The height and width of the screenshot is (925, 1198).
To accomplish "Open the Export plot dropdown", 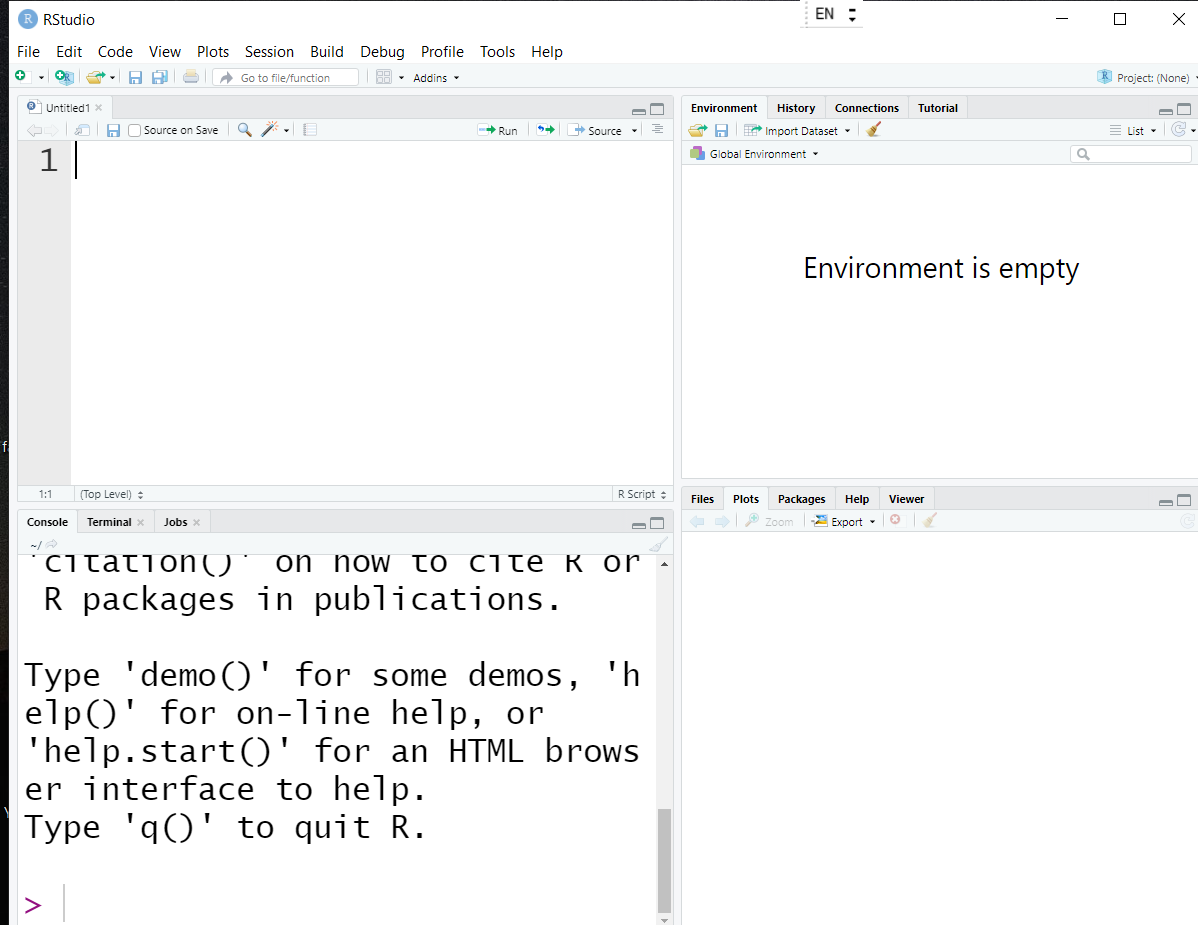I will click(x=843, y=521).
